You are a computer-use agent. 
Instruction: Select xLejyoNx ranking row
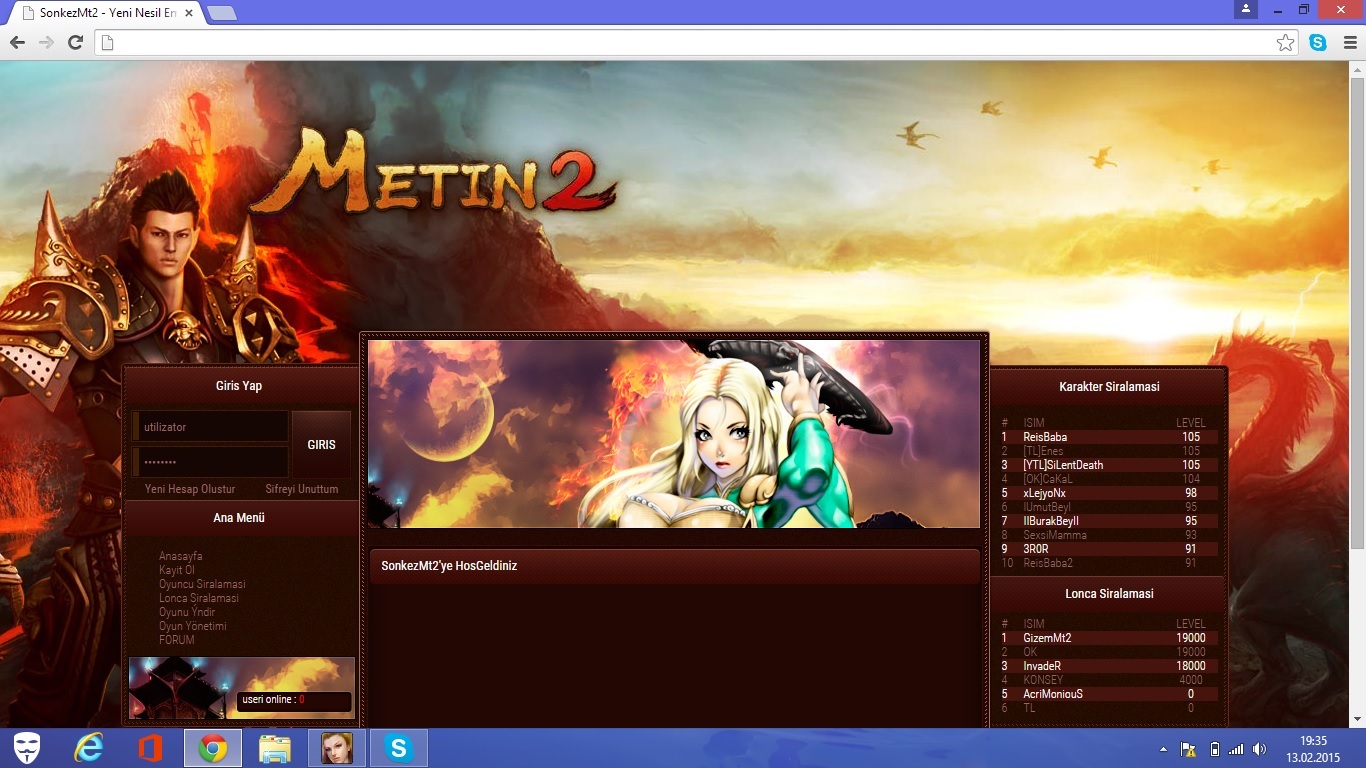[x=1109, y=493]
